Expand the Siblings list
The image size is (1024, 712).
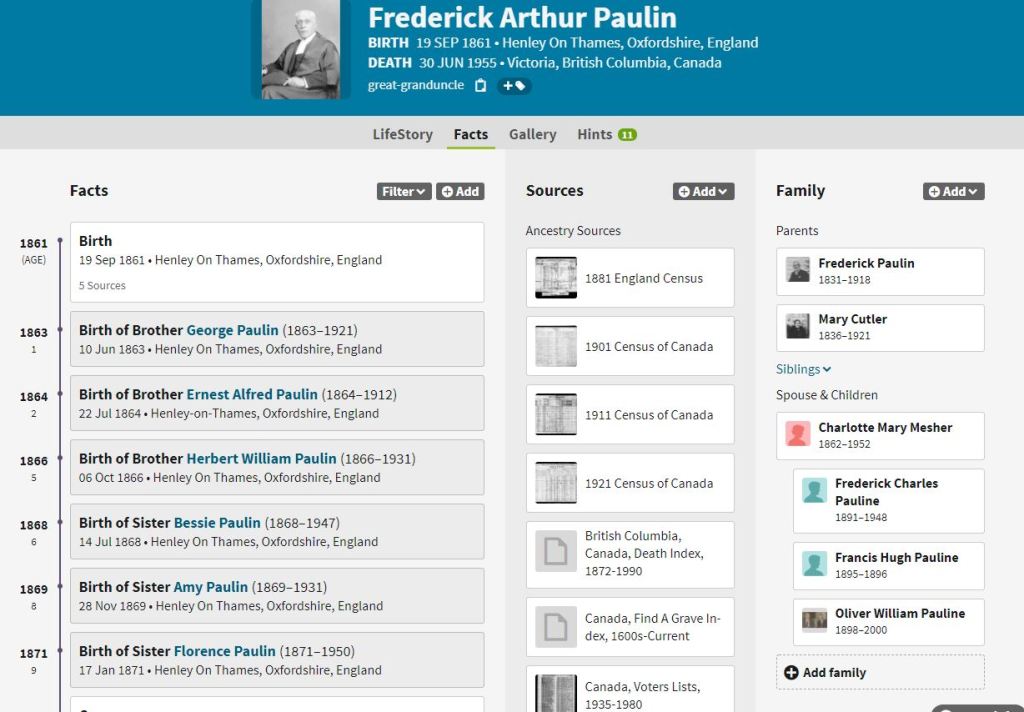coord(804,369)
